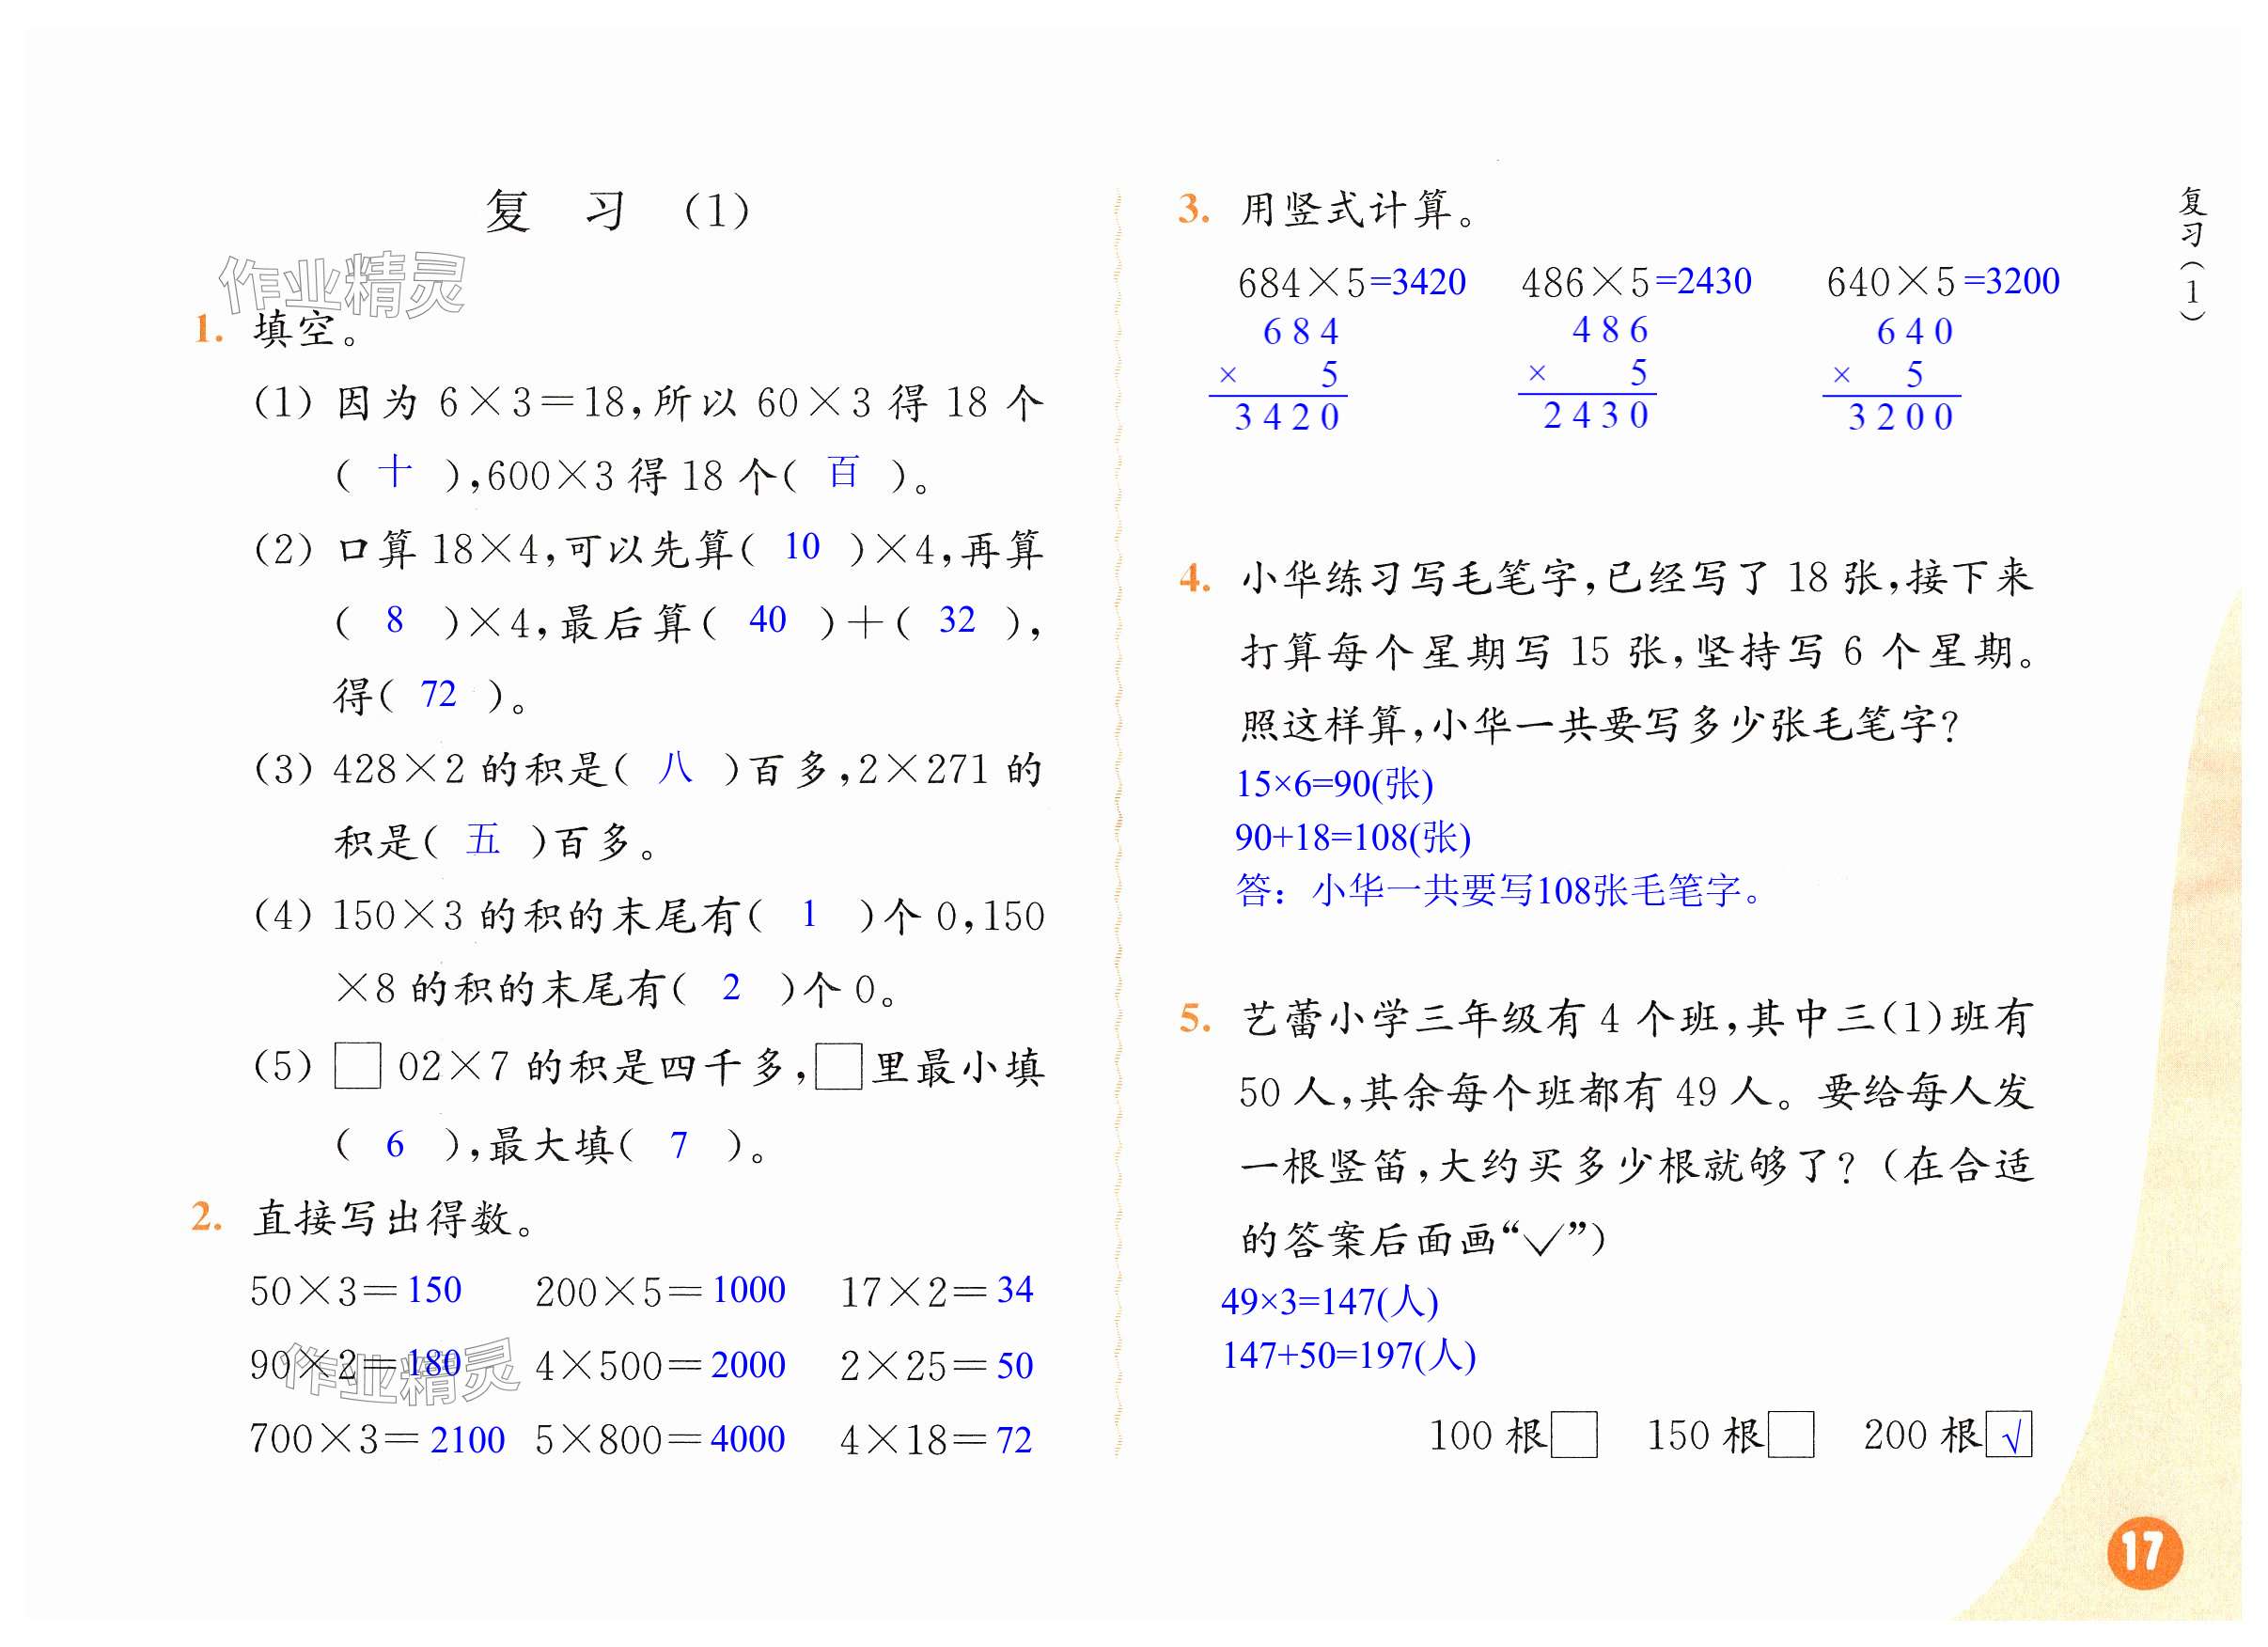The height and width of the screenshot is (1647, 2268).
Task: Select the result 2000 of 4×500
Action: (748, 1365)
